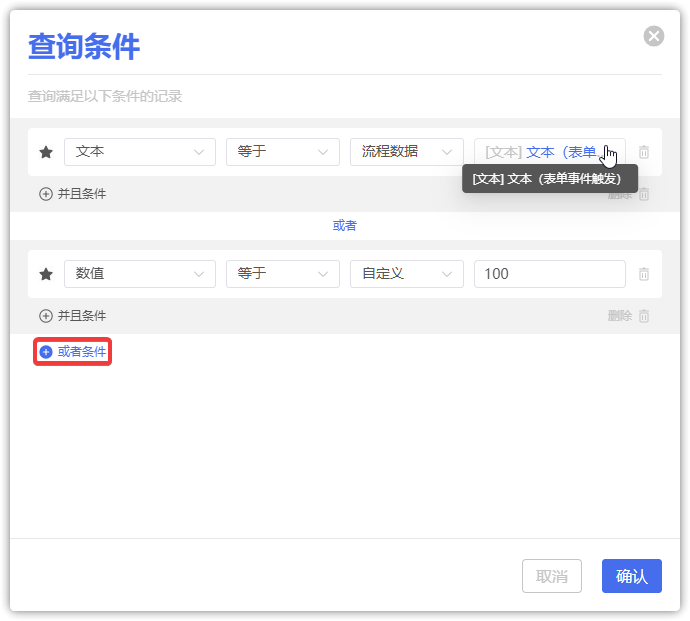
Task: Add 并且条件 under the 数值 condition
Action: pos(72,316)
